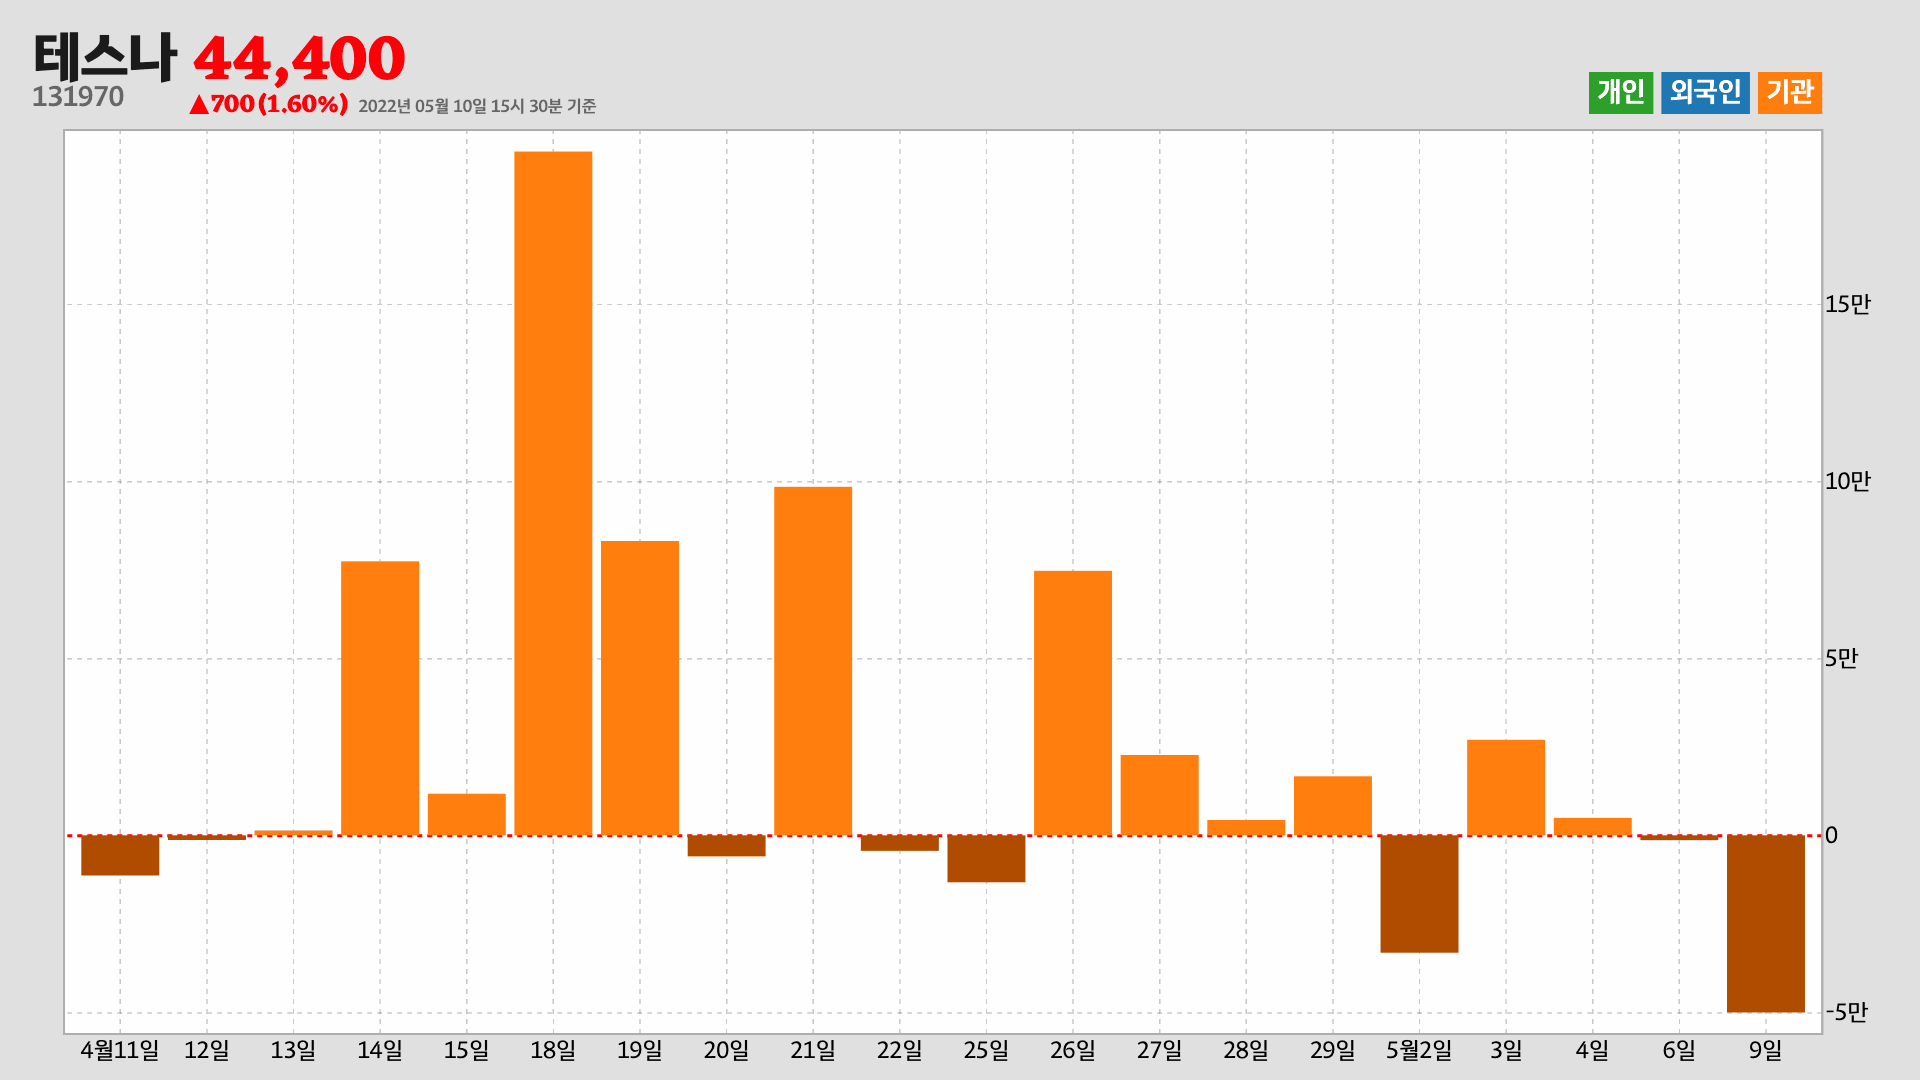
Task: Click the 3일 date label
Action: [x=1506, y=1050]
